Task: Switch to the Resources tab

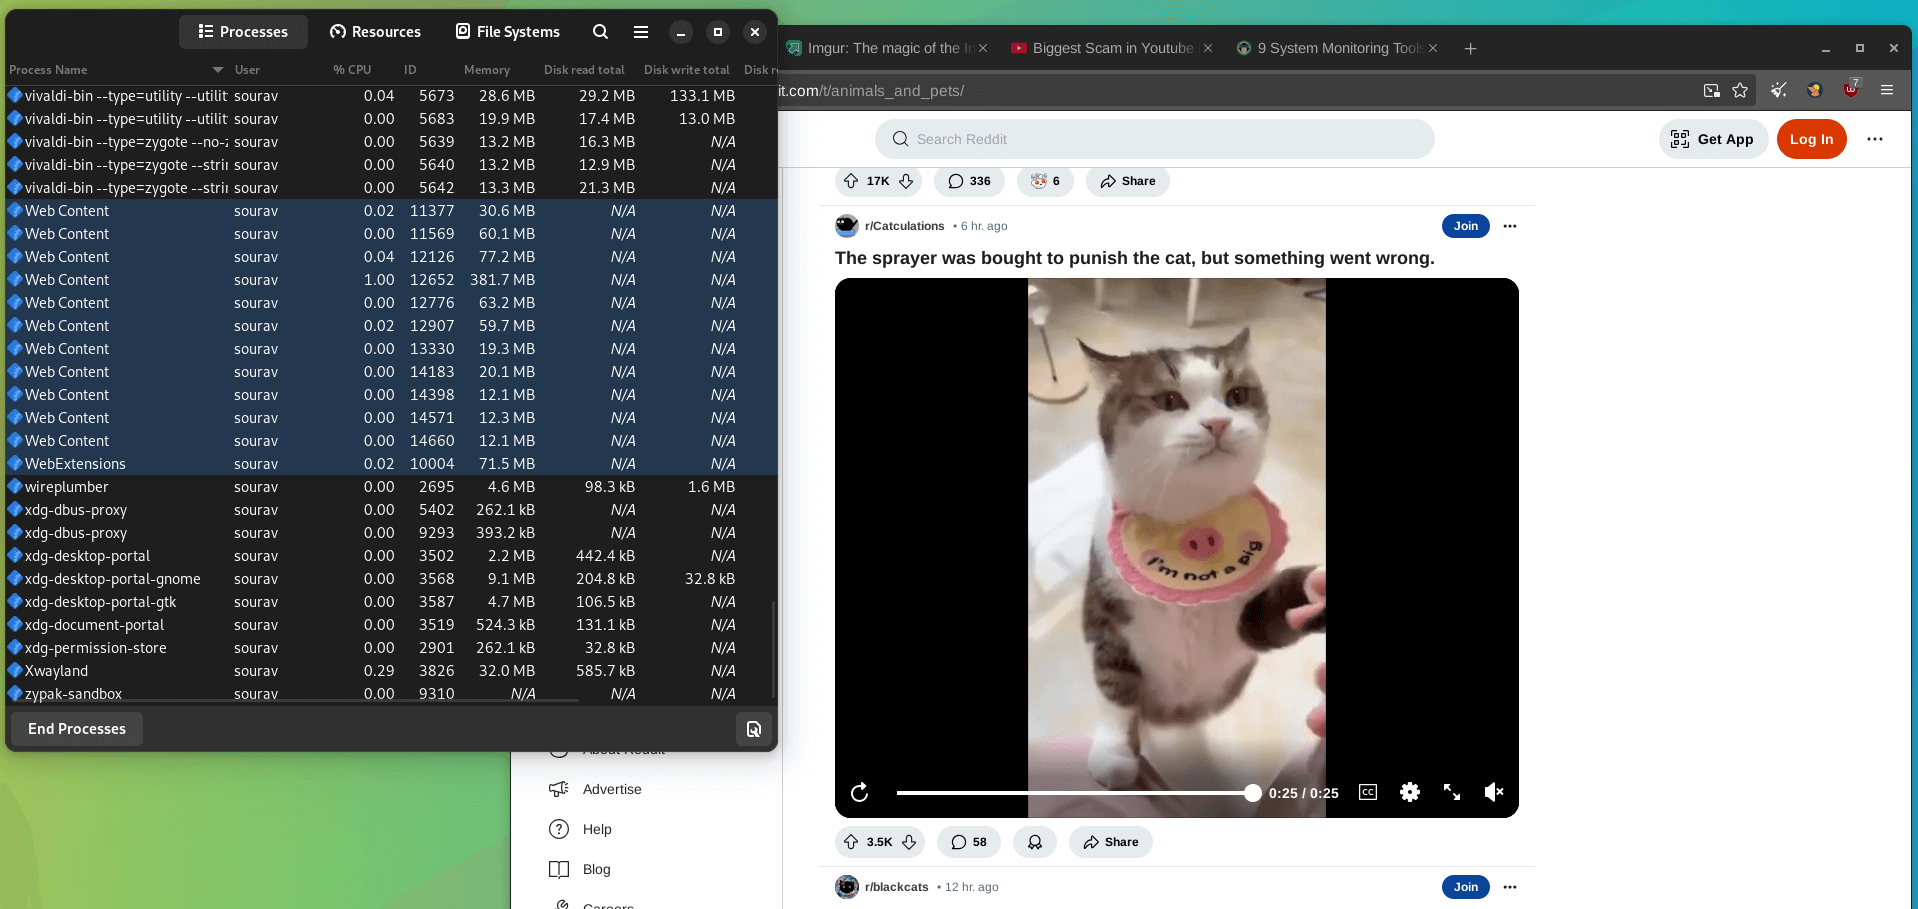Action: point(375,32)
